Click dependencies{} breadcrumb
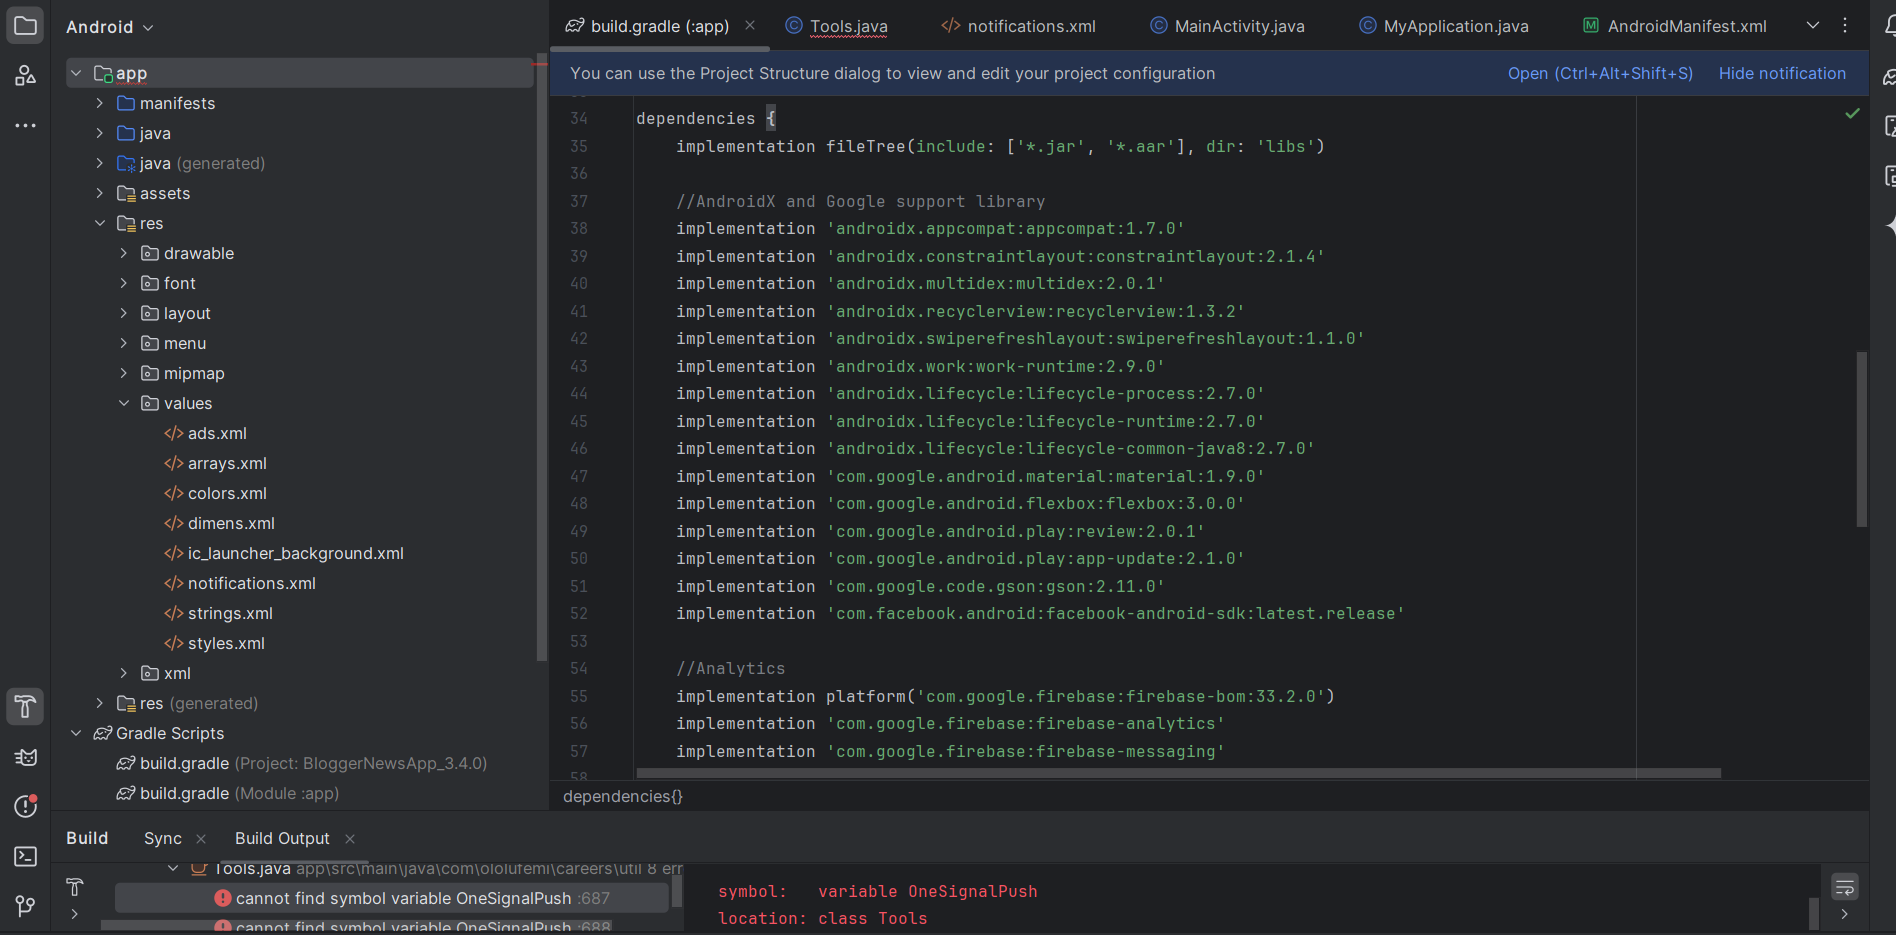This screenshot has width=1896, height=935. (623, 796)
